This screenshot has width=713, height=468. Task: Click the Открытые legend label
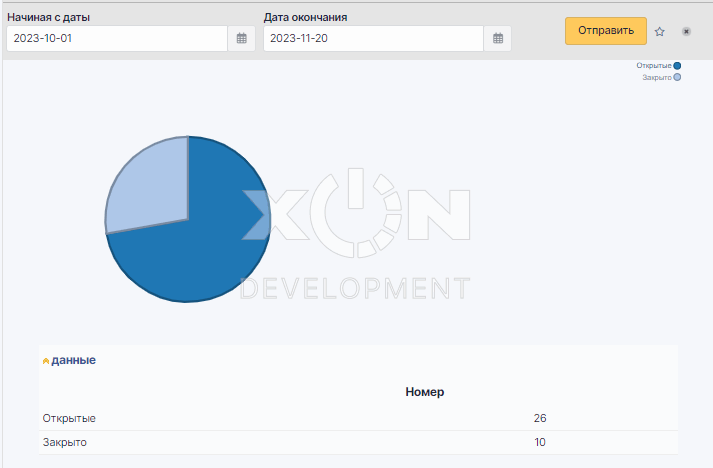coord(654,66)
